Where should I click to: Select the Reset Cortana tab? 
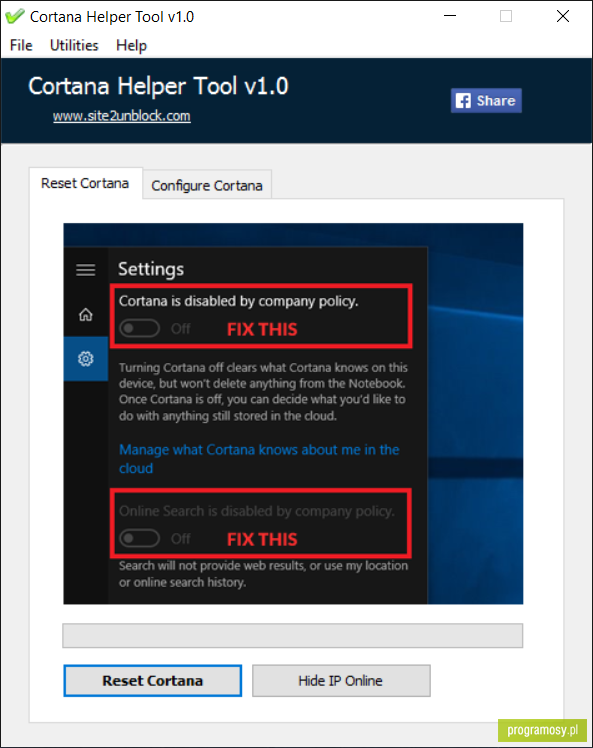pos(85,183)
